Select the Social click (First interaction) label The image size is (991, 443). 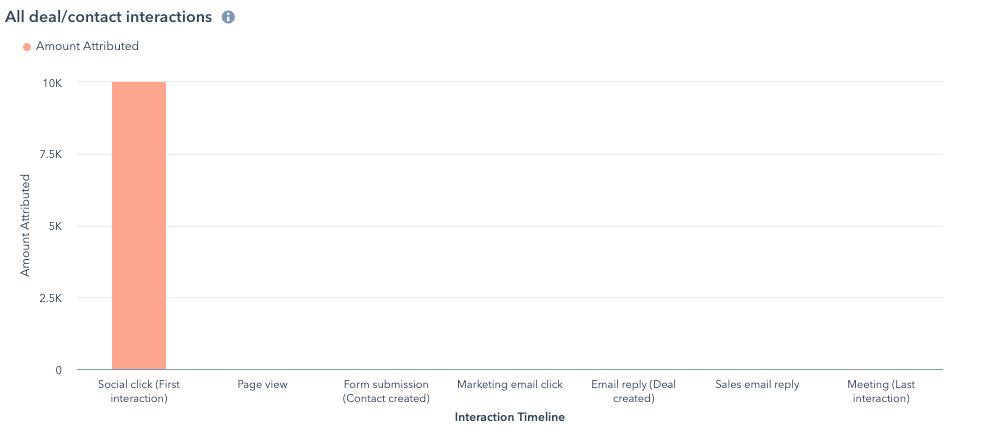pos(139,391)
